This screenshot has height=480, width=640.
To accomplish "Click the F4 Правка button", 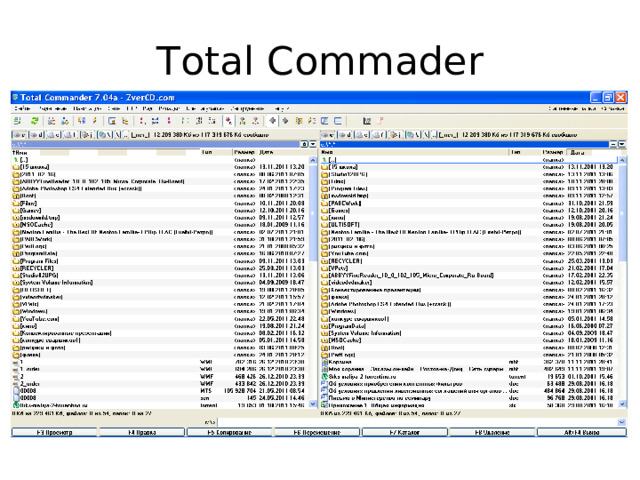I will pyautogui.click(x=142, y=432).
